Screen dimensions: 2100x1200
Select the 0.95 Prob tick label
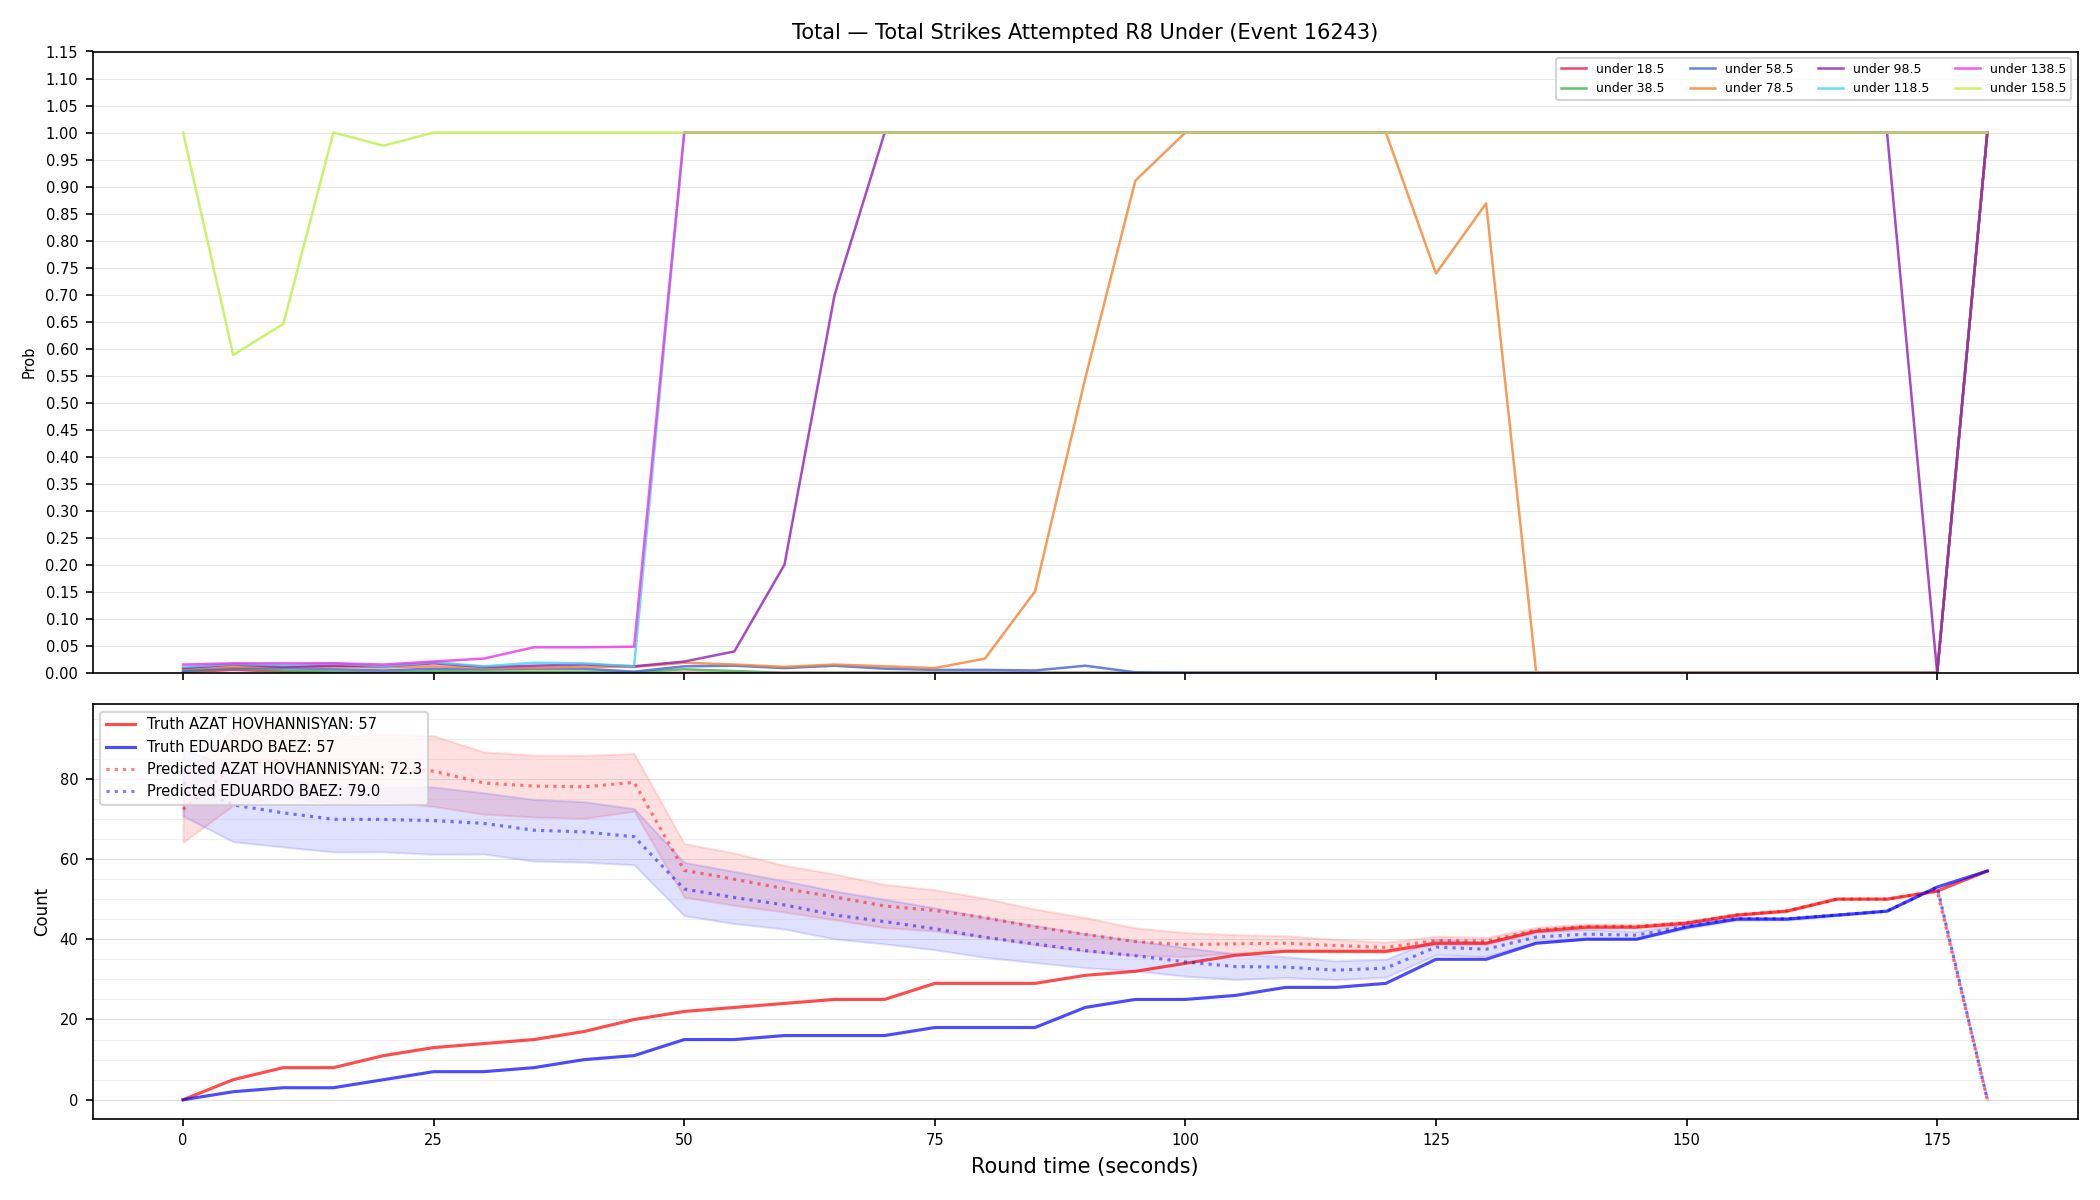pos(62,160)
